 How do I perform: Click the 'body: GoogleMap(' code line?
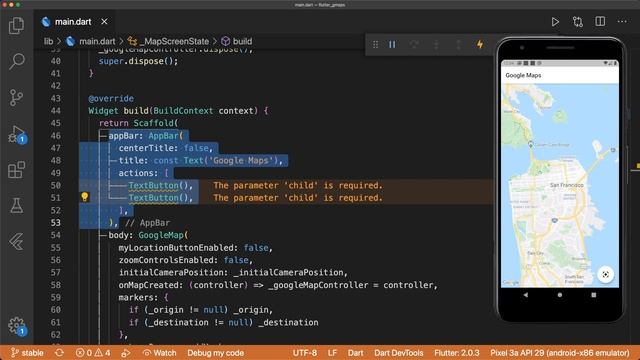(148, 235)
